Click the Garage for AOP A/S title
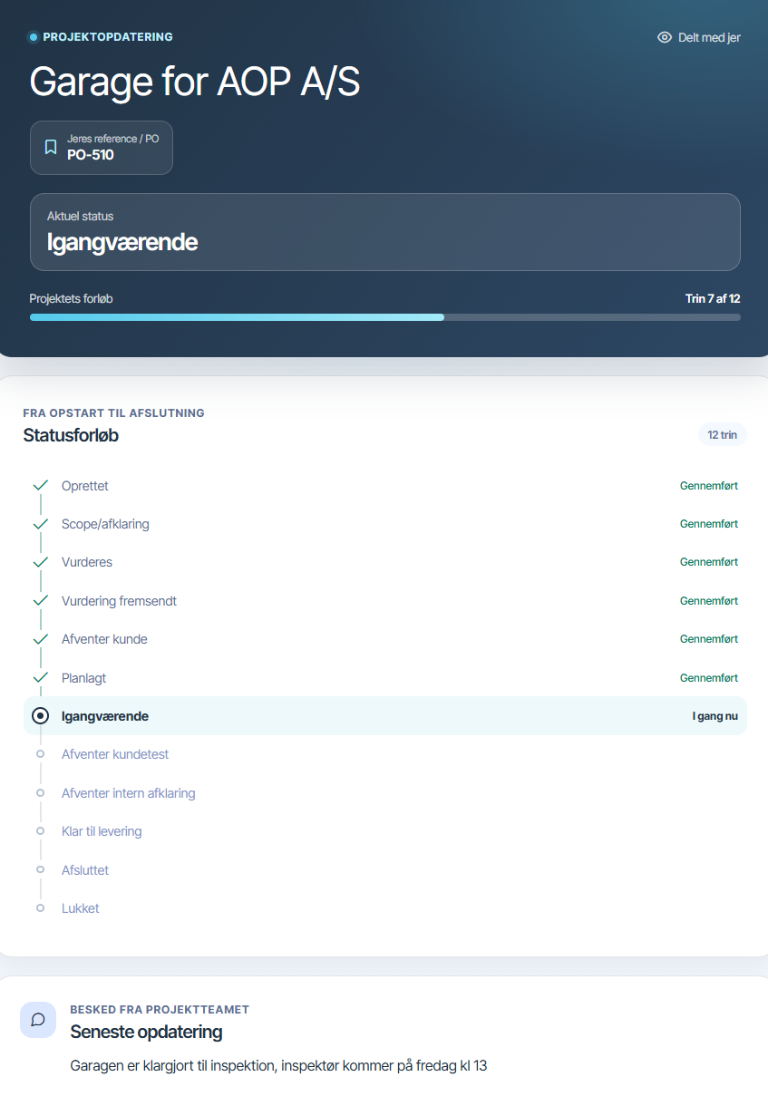768x1096 pixels. pyautogui.click(x=195, y=82)
